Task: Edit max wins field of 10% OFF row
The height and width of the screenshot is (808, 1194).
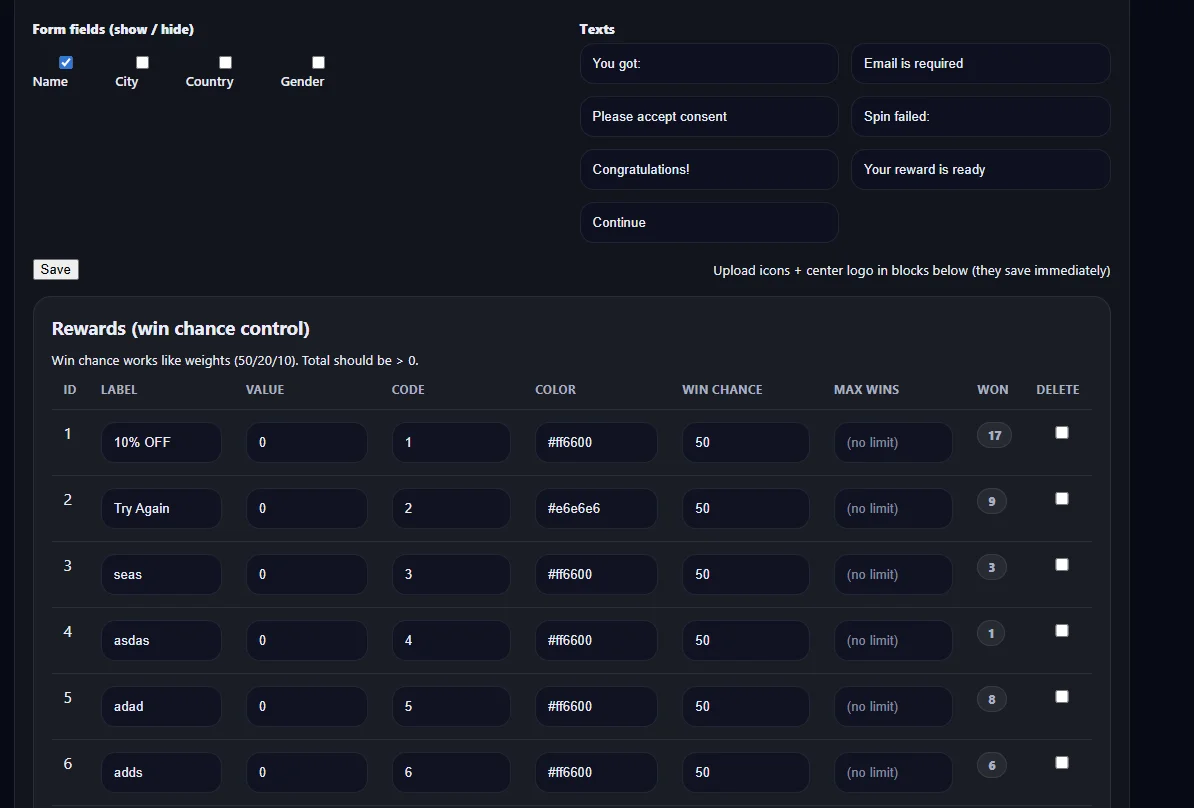Action: tap(893, 442)
